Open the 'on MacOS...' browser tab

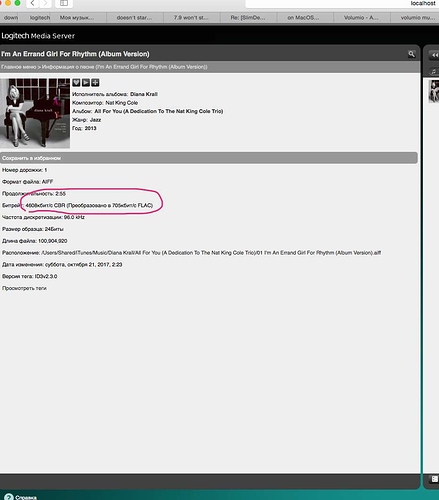tap(303, 18)
